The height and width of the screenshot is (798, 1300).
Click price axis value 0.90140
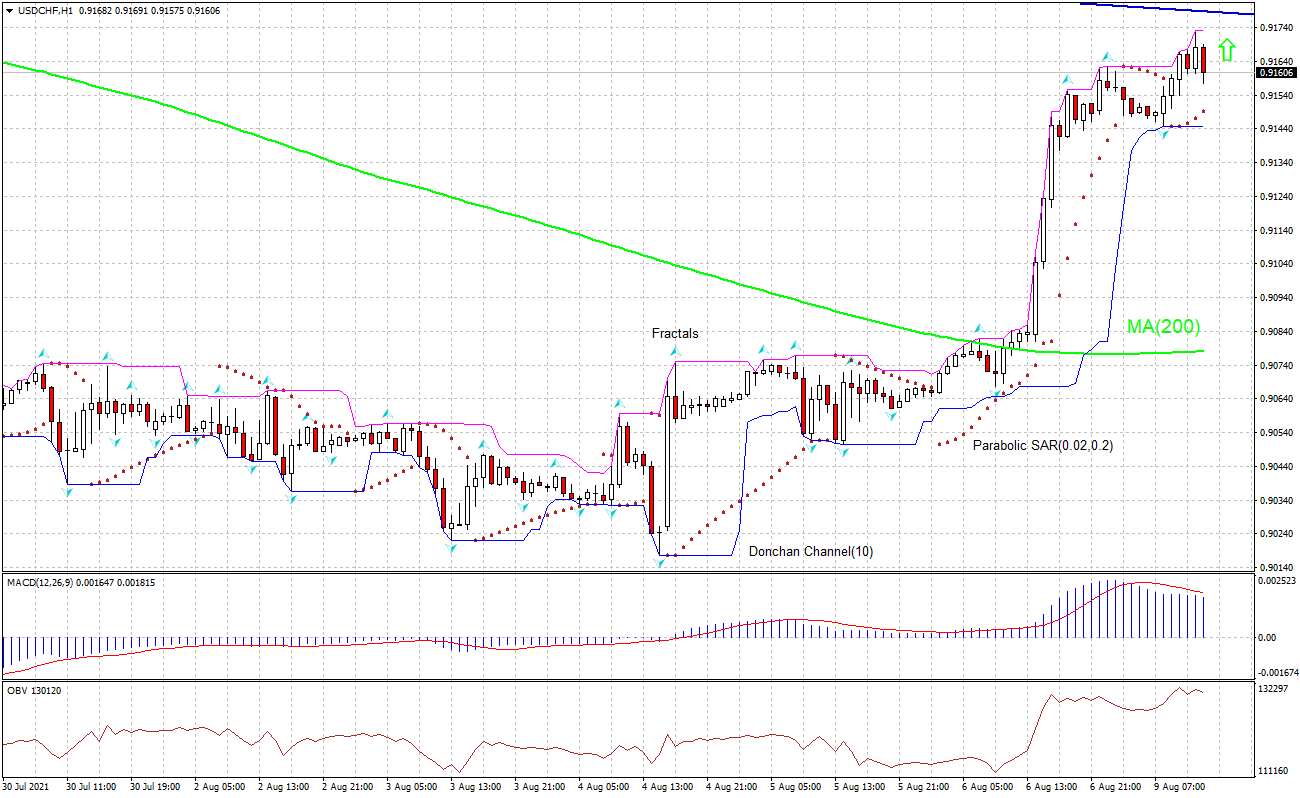[1275, 568]
